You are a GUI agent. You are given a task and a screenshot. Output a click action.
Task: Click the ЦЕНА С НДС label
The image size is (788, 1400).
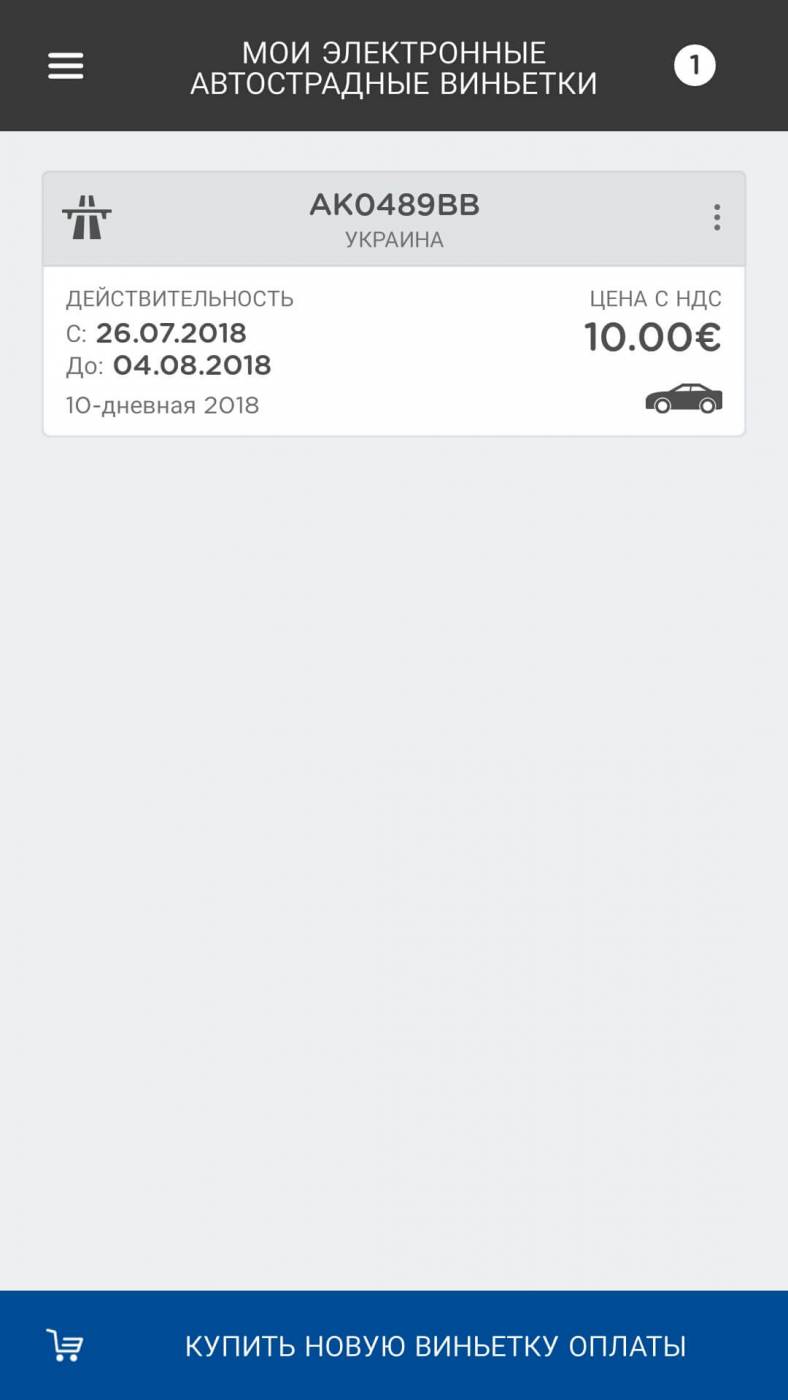[x=655, y=298]
